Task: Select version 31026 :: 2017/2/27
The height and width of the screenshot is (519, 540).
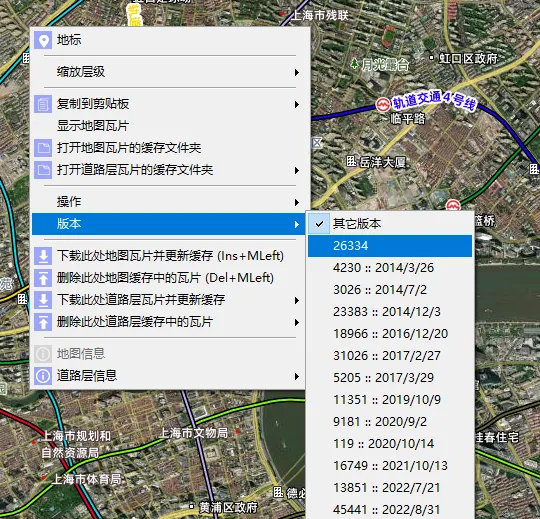Action: pos(390,356)
